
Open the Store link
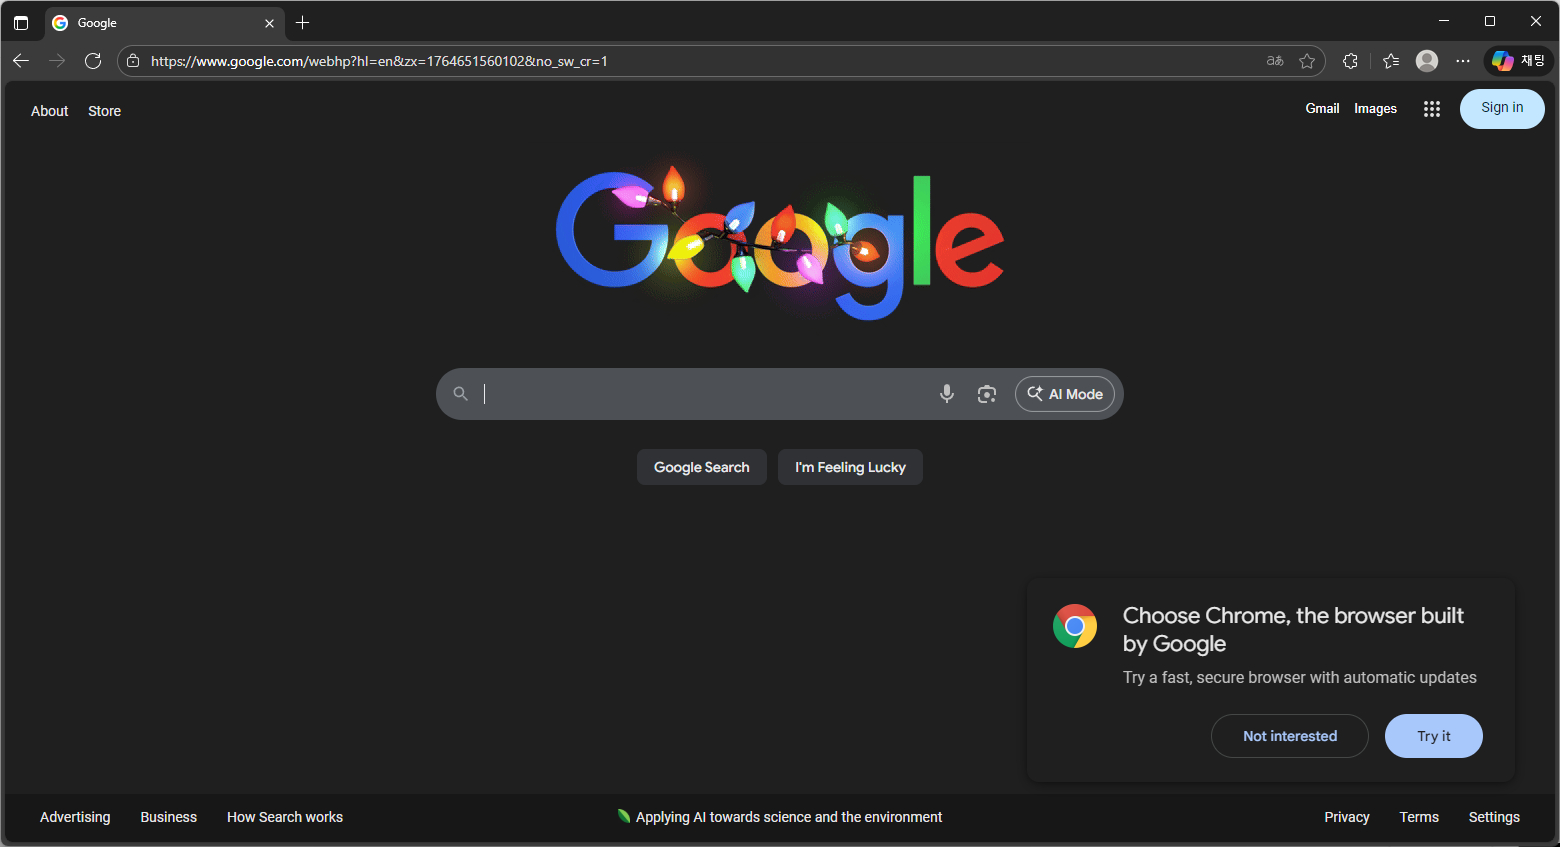[x=104, y=111]
